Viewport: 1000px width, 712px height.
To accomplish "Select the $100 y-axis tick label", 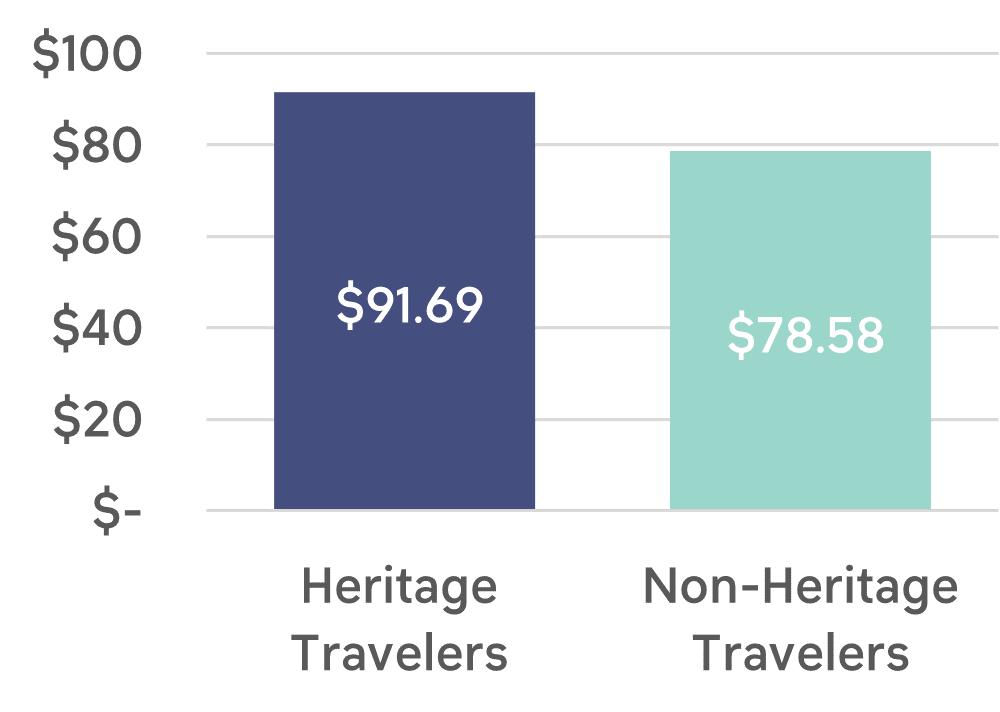I will click(87, 54).
